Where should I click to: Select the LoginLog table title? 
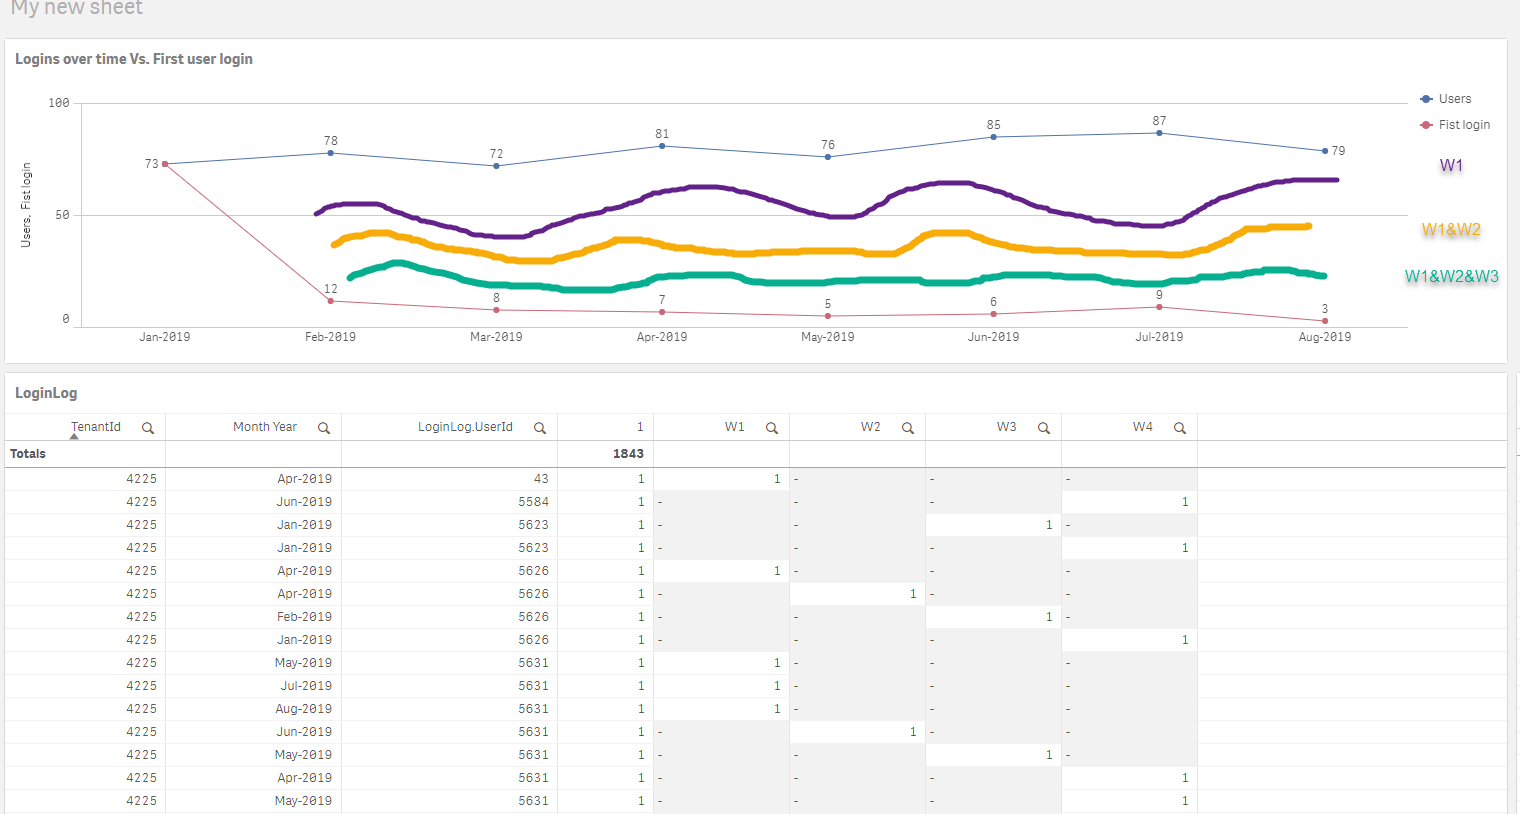46,393
